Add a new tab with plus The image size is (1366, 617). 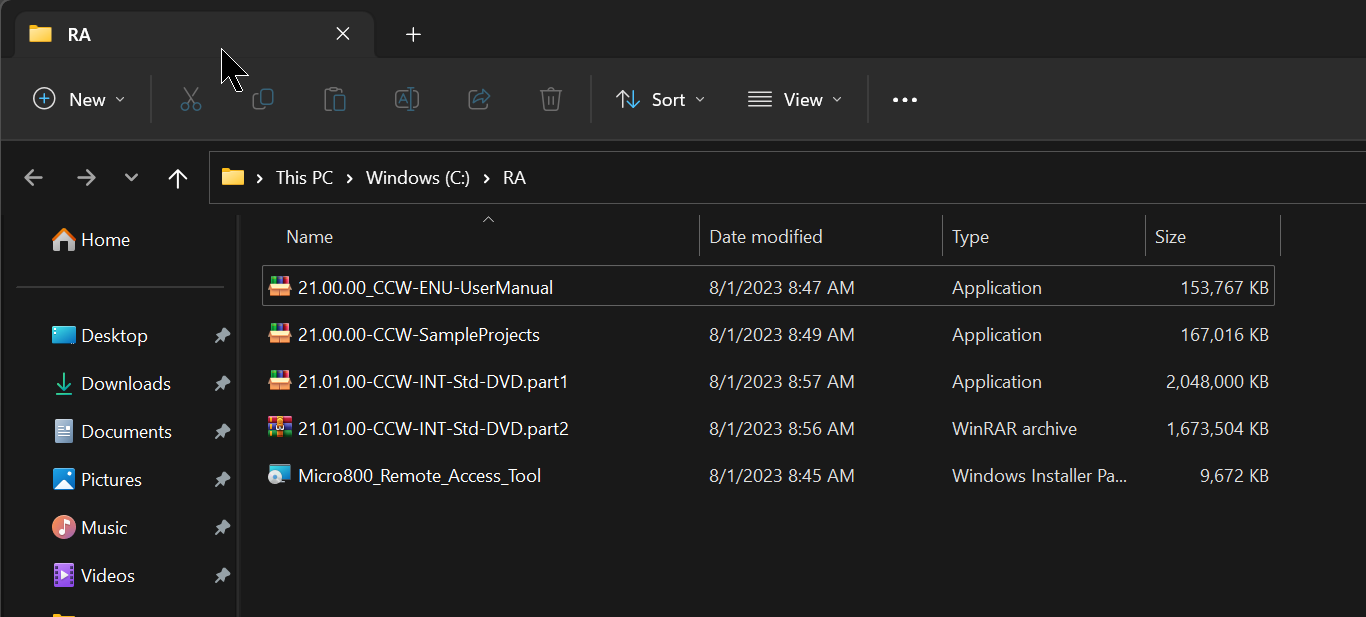[x=413, y=34]
